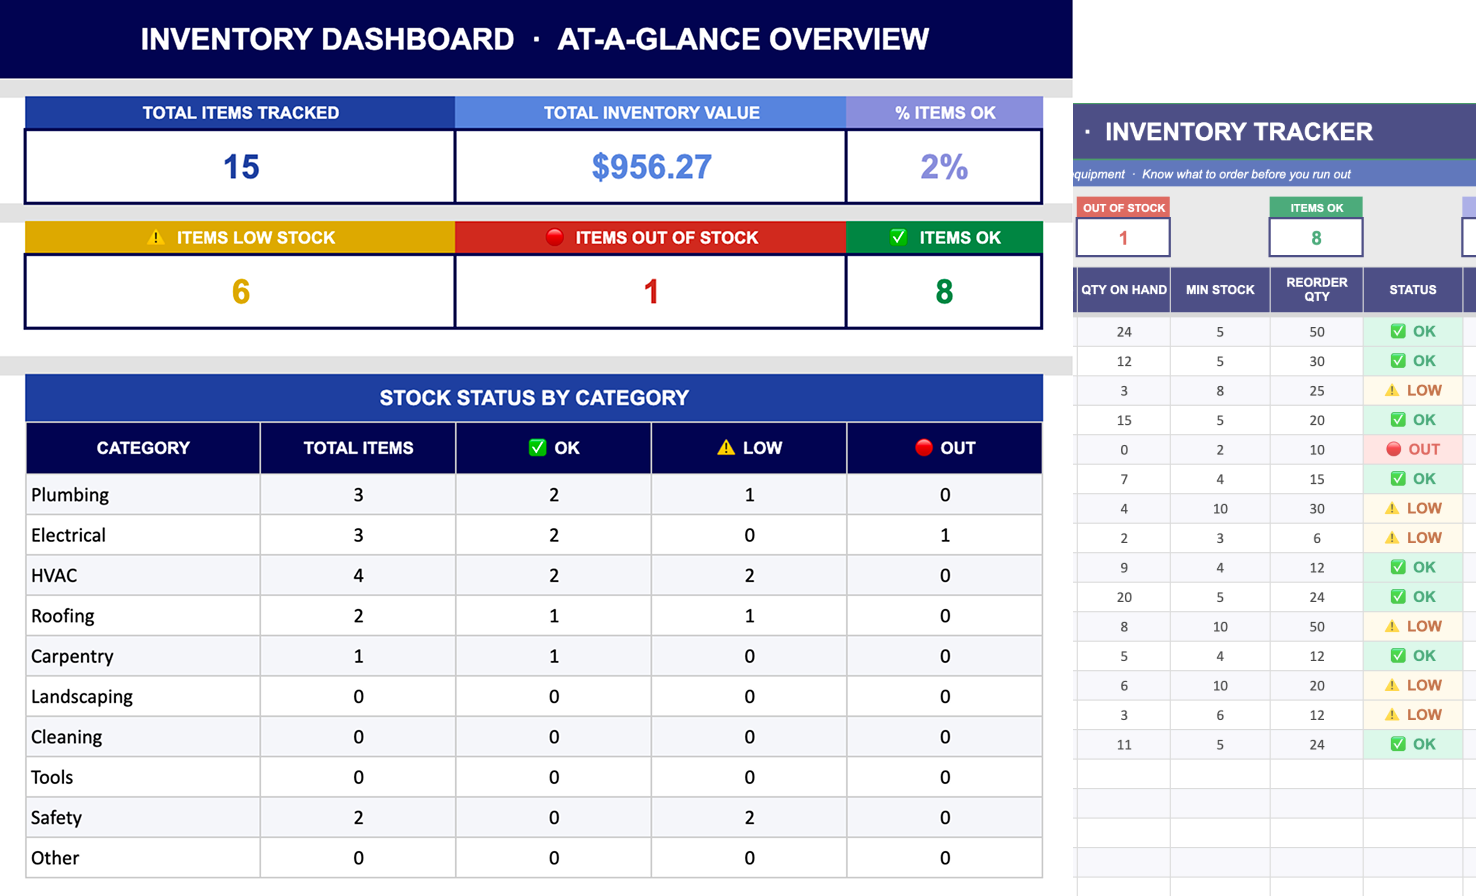Screen dimensions: 1476x896
Task: Click the MIN STOCK column header
Action: coord(1220,290)
